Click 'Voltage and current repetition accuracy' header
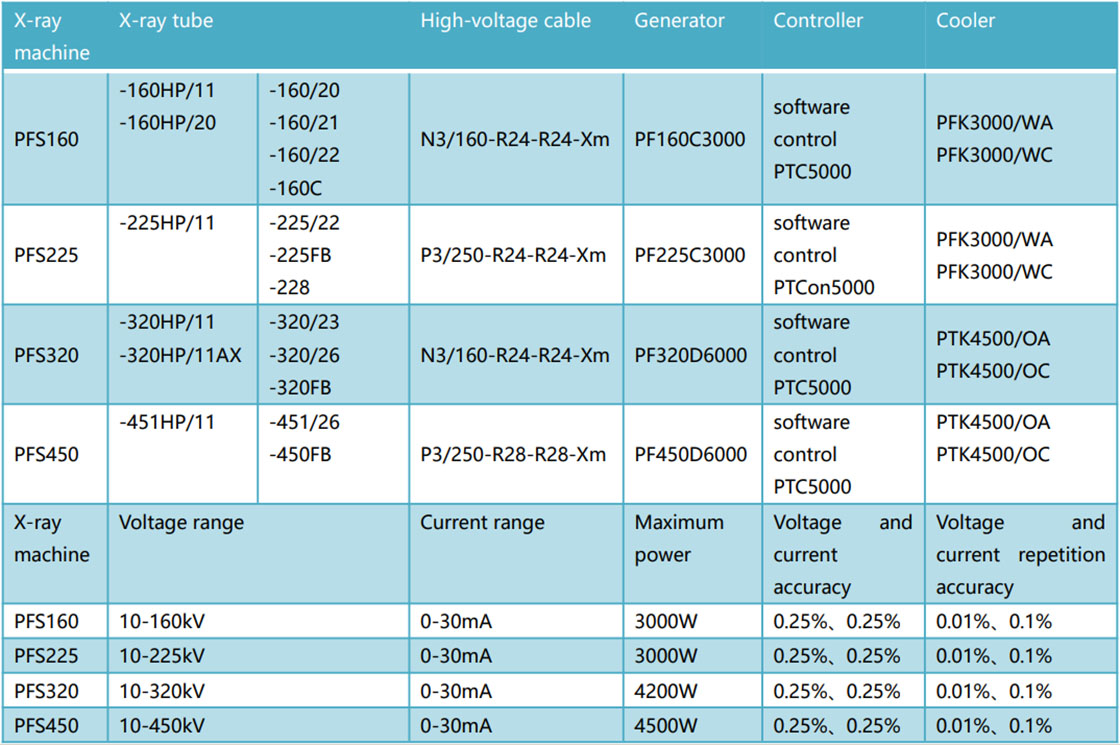Image resolution: width=1120 pixels, height=745 pixels. point(1021,554)
